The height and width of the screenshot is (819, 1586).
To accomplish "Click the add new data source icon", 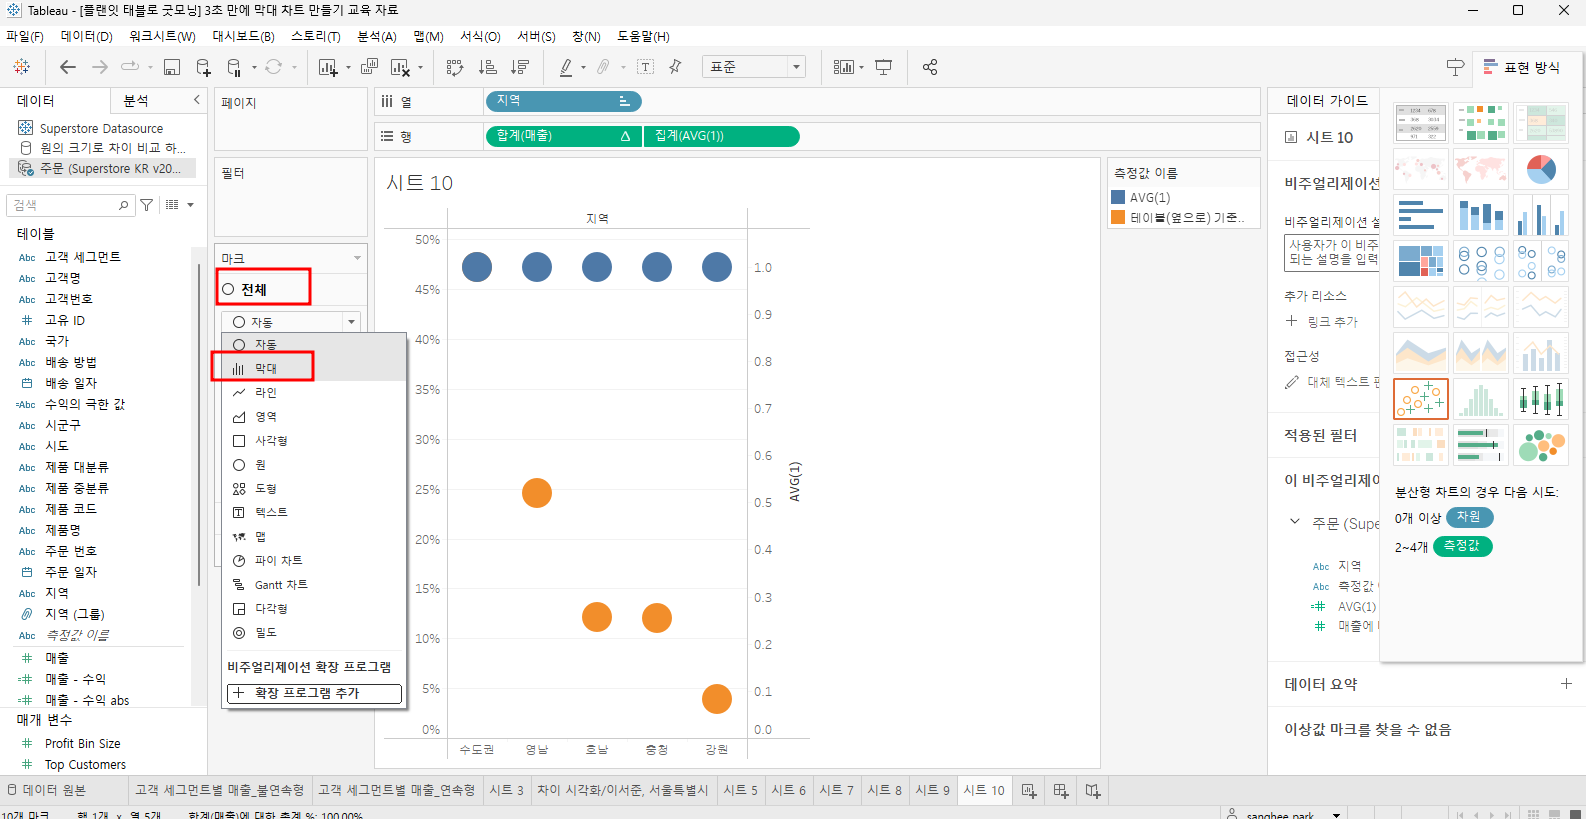I will pyautogui.click(x=203, y=67).
